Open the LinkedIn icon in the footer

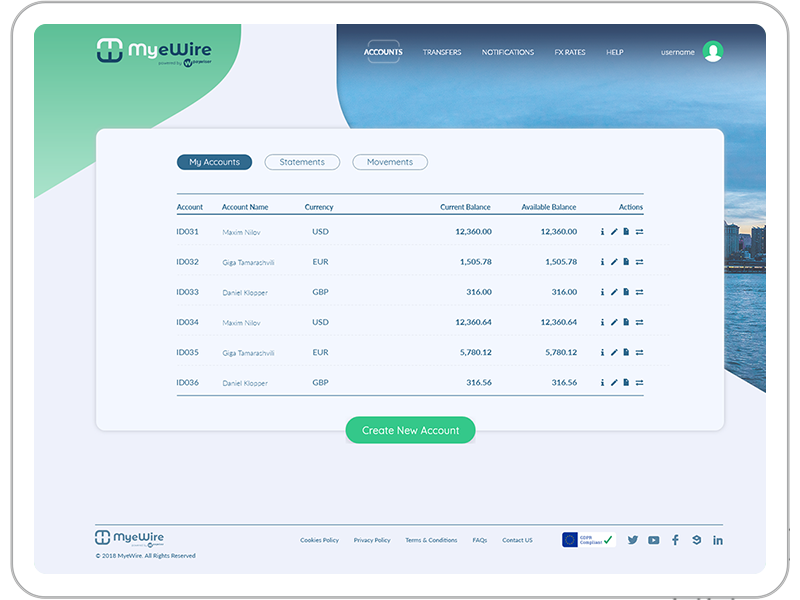718,540
